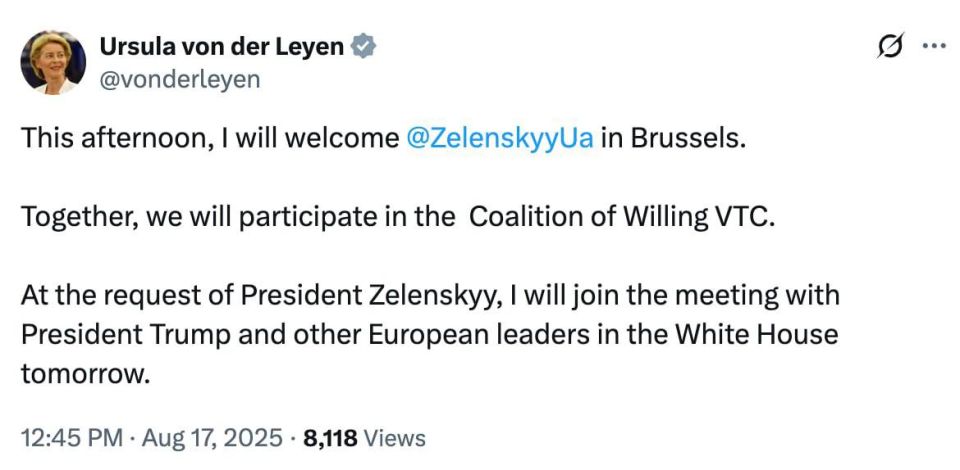The width and height of the screenshot is (960, 470).
Task: Open the three-dot more options menu
Action: coord(932,46)
